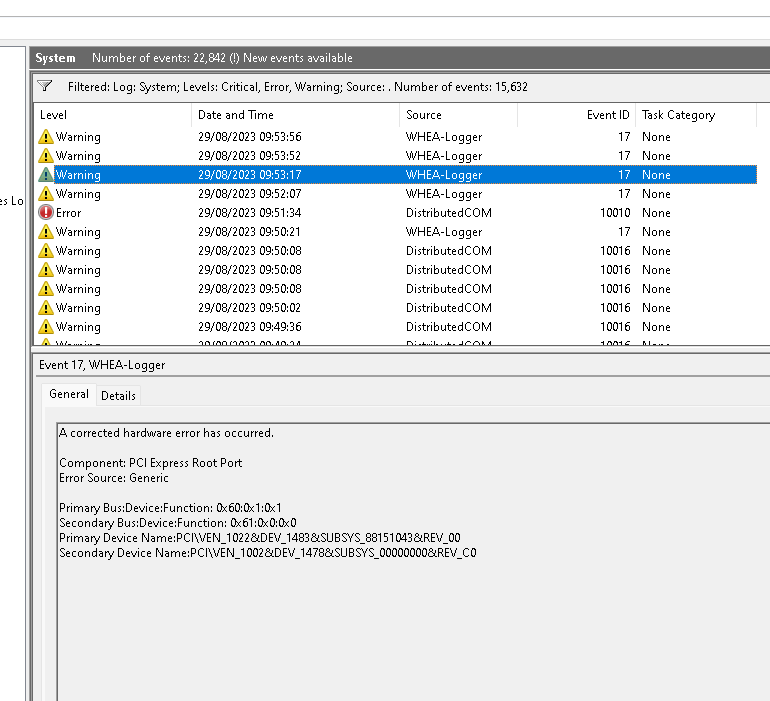
Task: Click 'Error Source: Generic' line
Action: 114,478
